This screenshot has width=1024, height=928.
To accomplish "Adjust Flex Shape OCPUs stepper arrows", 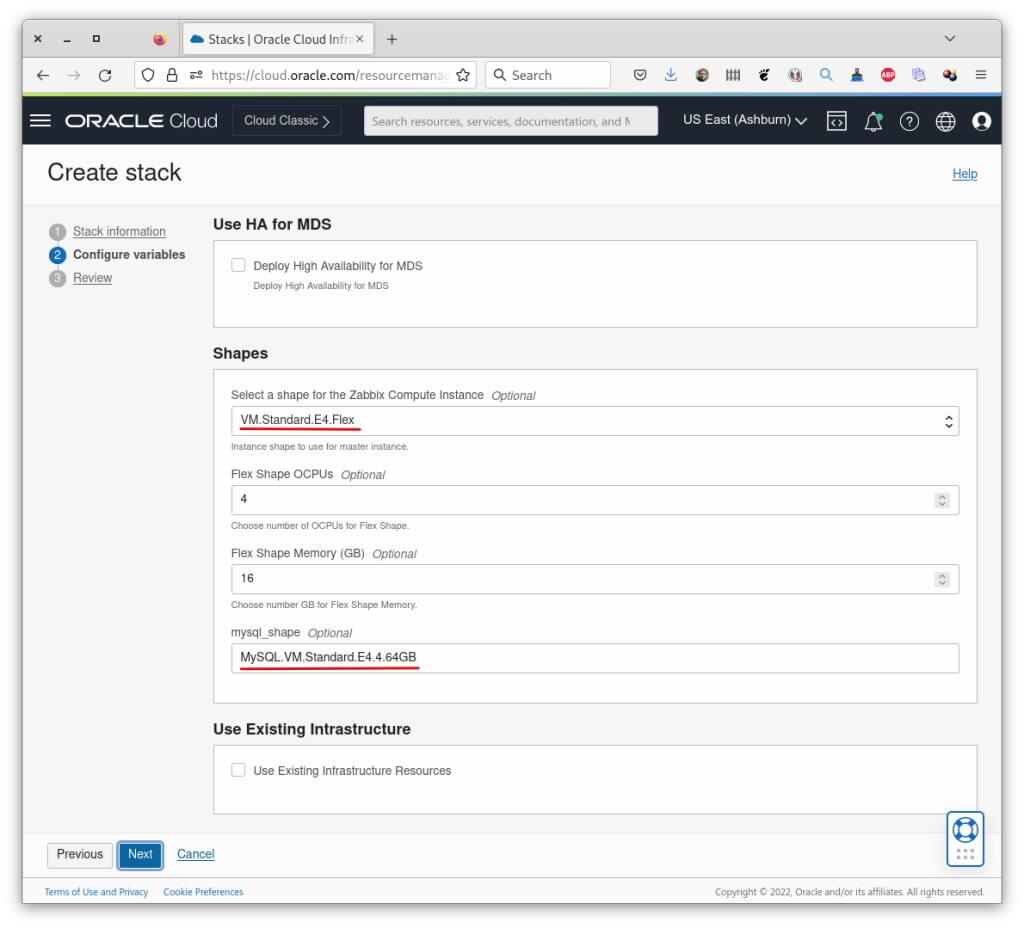I will click(941, 500).
